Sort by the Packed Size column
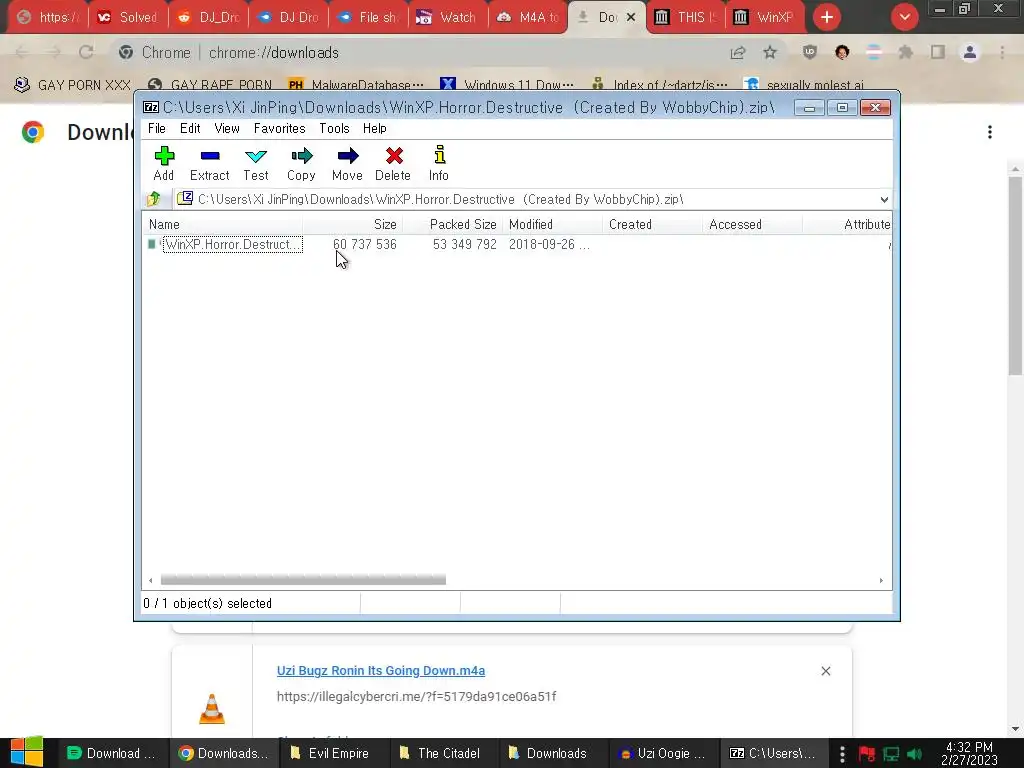The height and width of the screenshot is (768, 1024). point(453,225)
